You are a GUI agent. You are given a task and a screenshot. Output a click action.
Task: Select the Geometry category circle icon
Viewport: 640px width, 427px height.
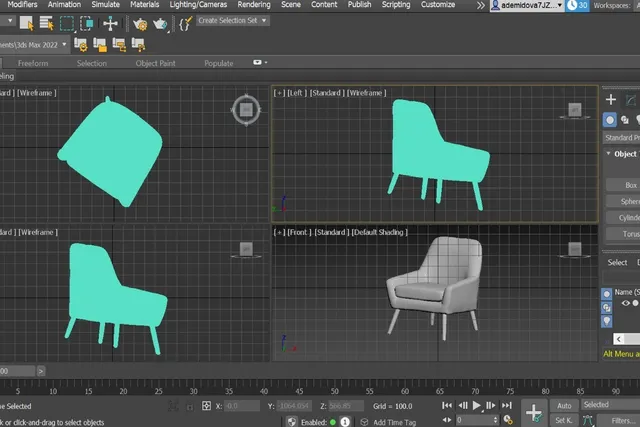coord(610,120)
